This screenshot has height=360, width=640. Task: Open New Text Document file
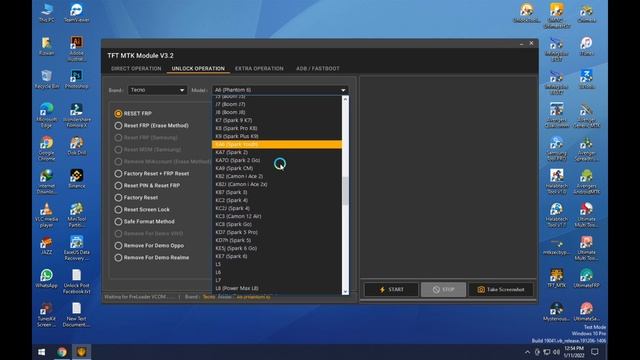click(x=76, y=315)
